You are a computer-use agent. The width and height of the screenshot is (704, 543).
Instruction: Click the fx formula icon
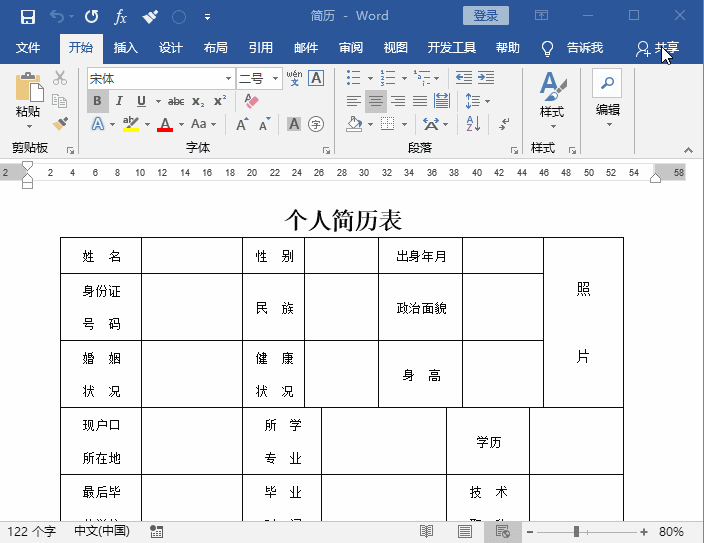[120, 17]
